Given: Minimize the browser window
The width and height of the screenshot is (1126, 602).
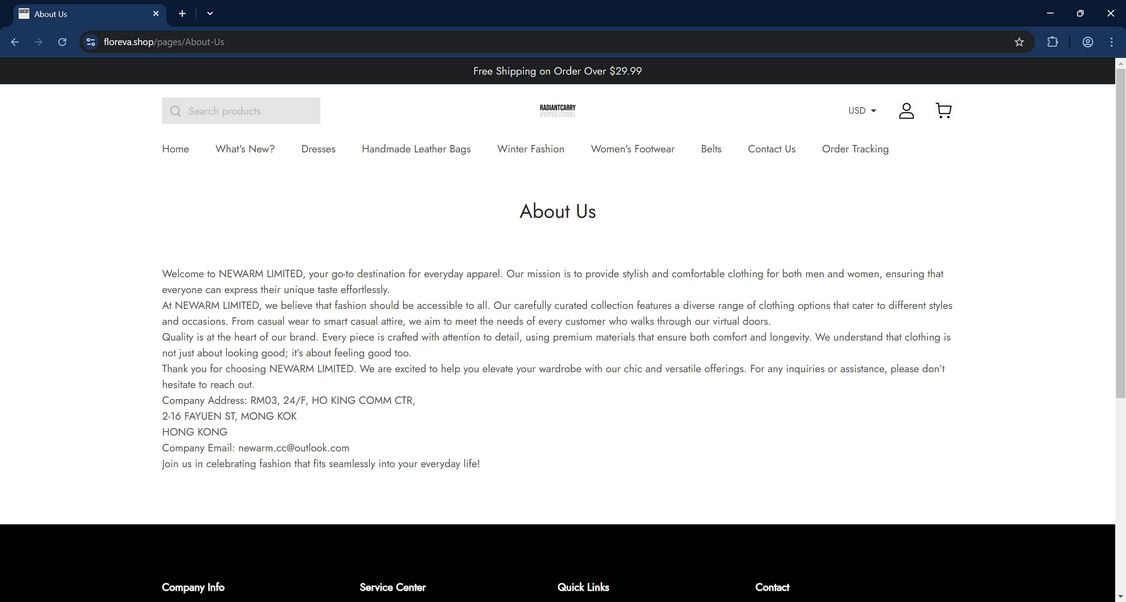Looking at the screenshot, I should click(x=1050, y=14).
